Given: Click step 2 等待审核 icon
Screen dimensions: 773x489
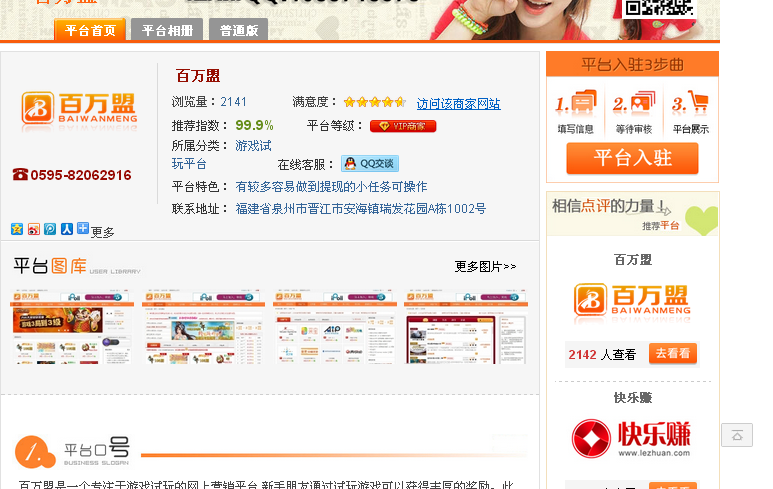Looking at the screenshot, I should point(634,102).
